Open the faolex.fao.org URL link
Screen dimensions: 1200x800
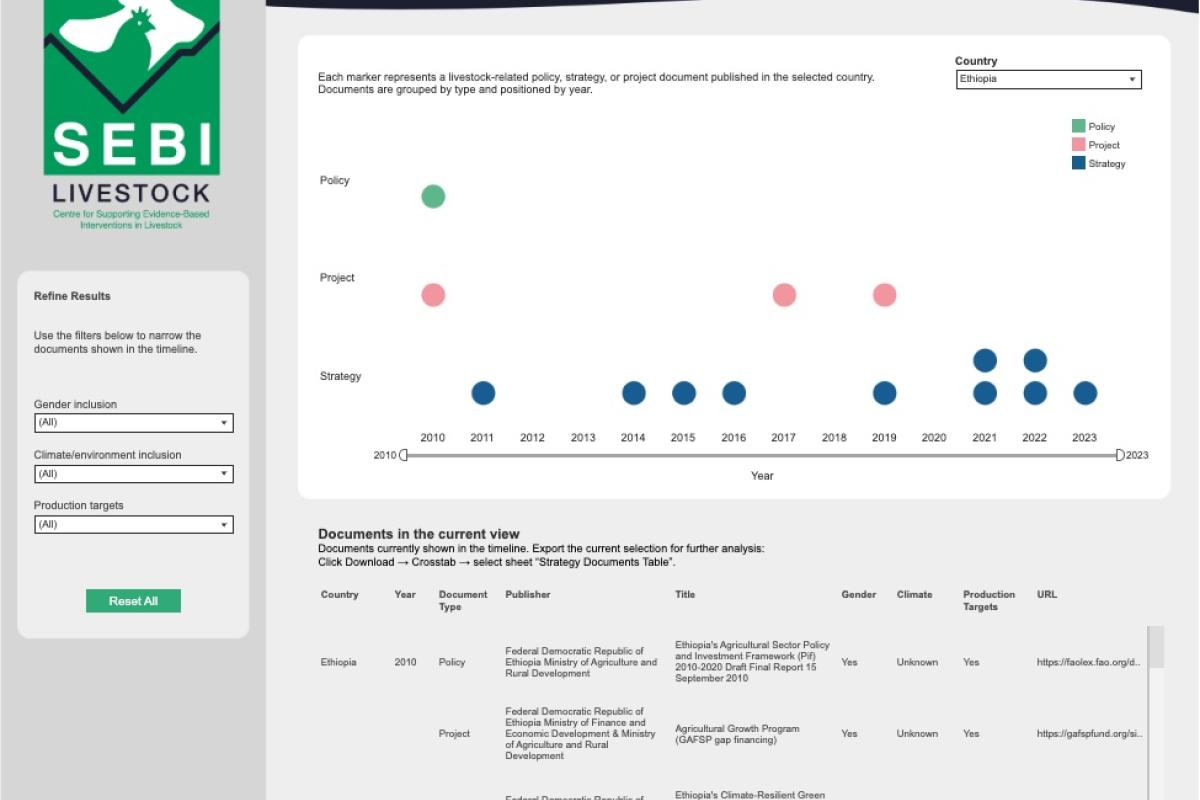click(1089, 662)
